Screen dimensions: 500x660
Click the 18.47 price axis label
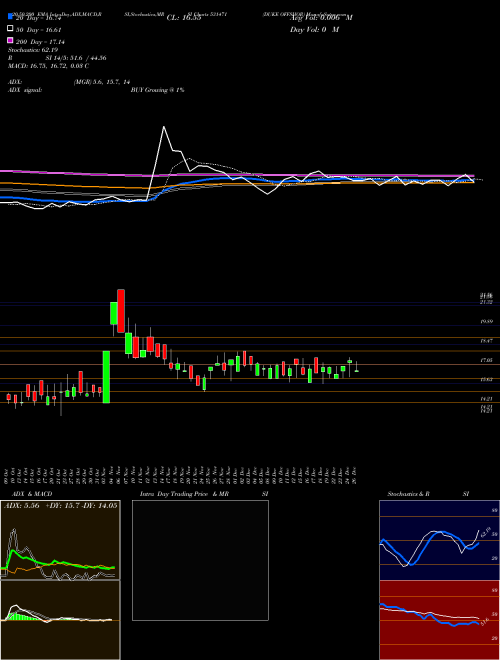click(x=487, y=341)
